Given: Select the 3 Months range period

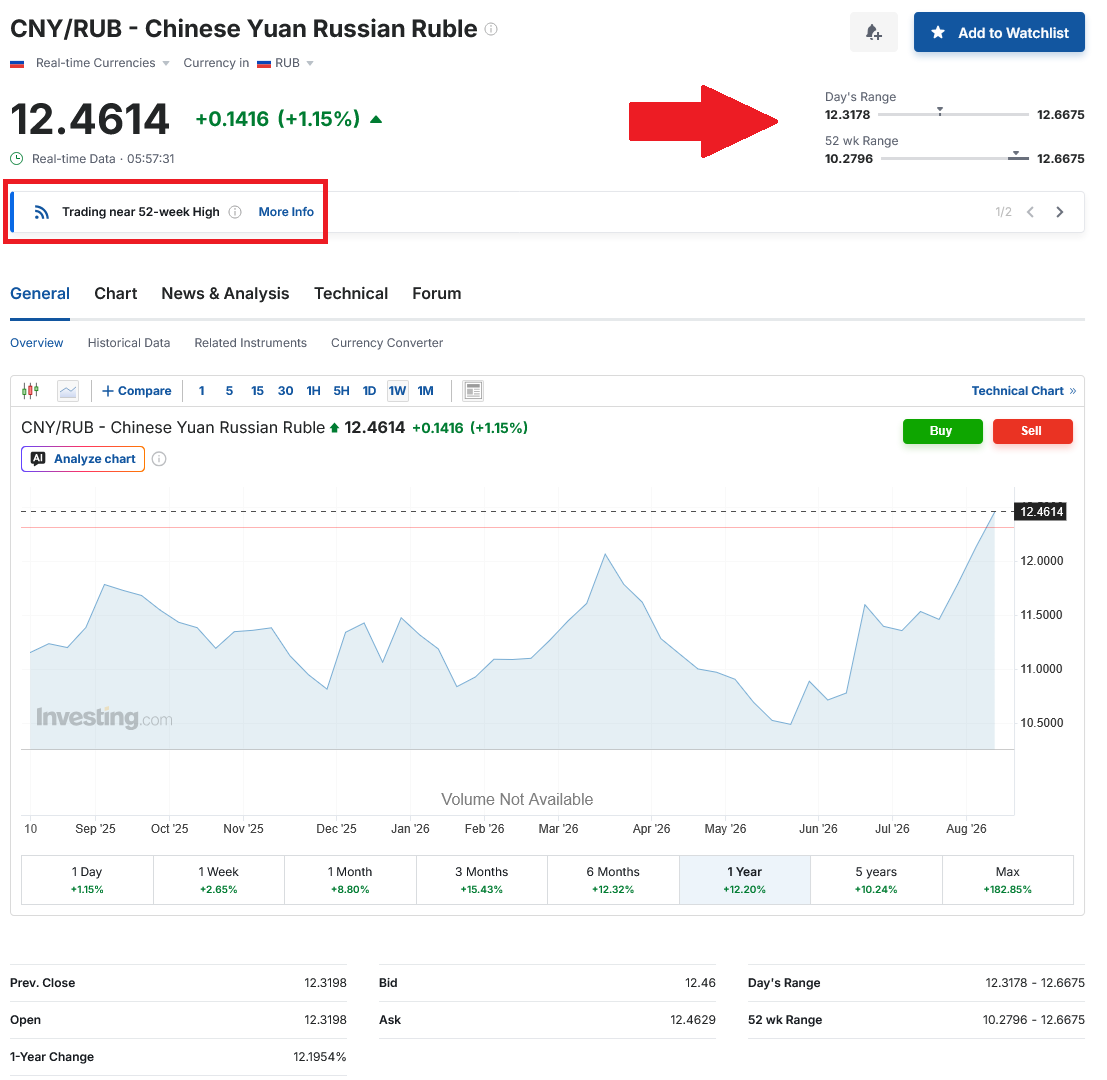Looking at the screenshot, I should click(x=481, y=880).
